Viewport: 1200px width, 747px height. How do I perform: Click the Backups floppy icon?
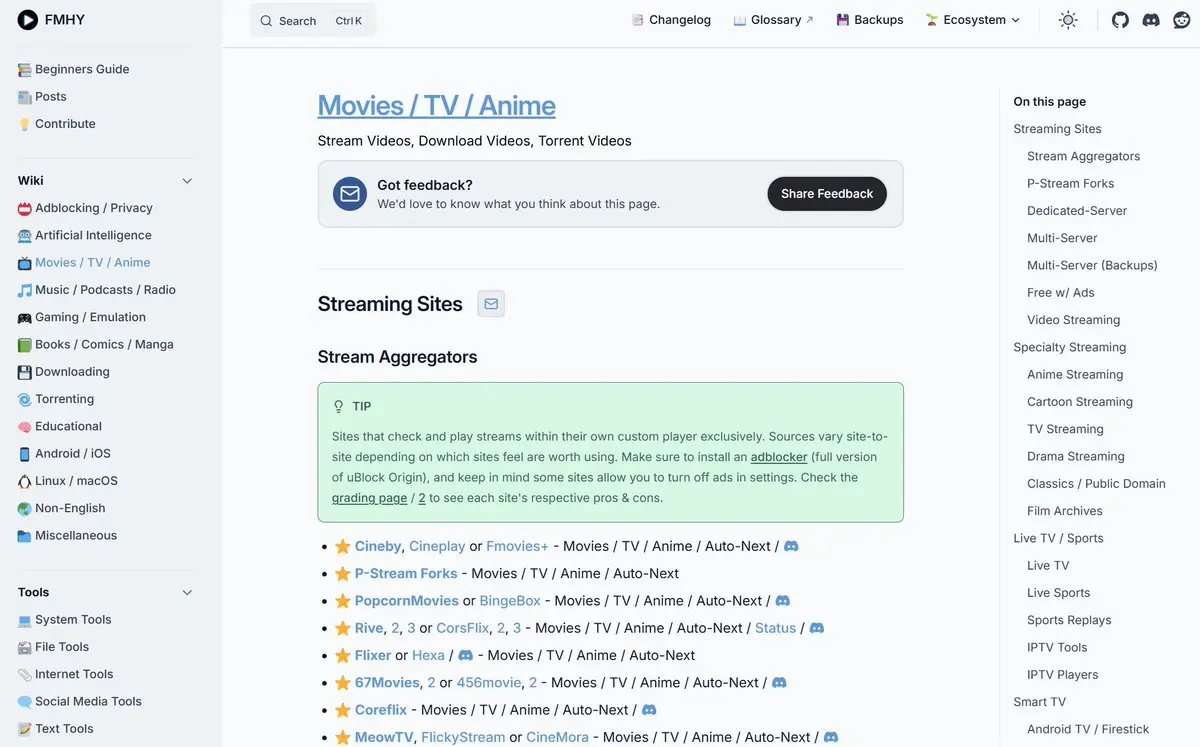[843, 20]
